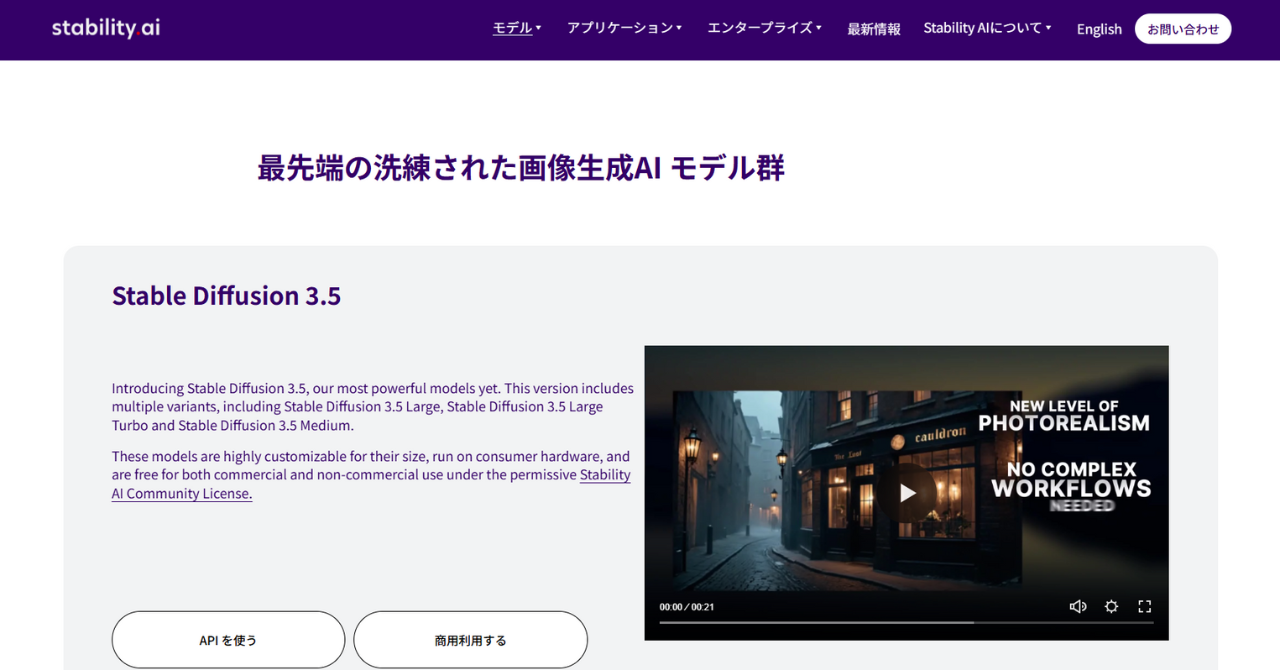Open the Stability AI Community License link
The height and width of the screenshot is (670, 1280).
(182, 493)
